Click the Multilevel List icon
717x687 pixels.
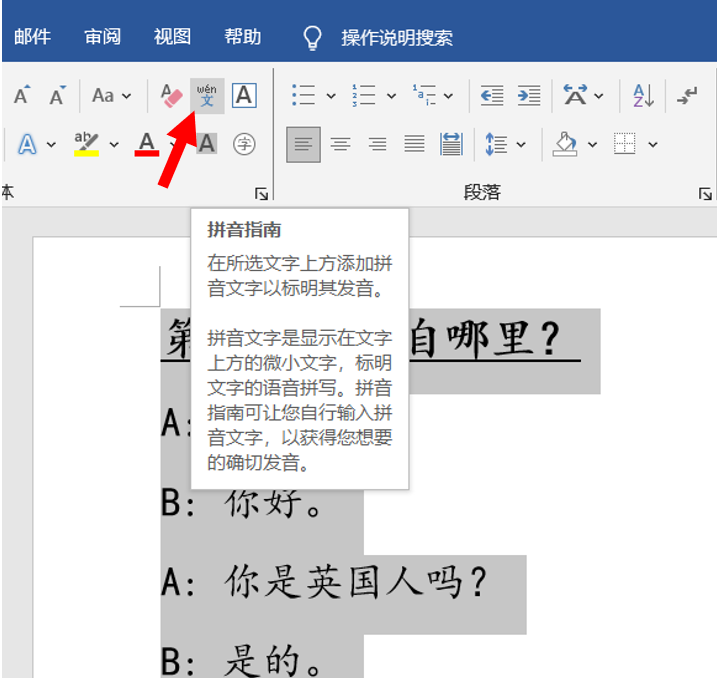pyautogui.click(x=424, y=96)
